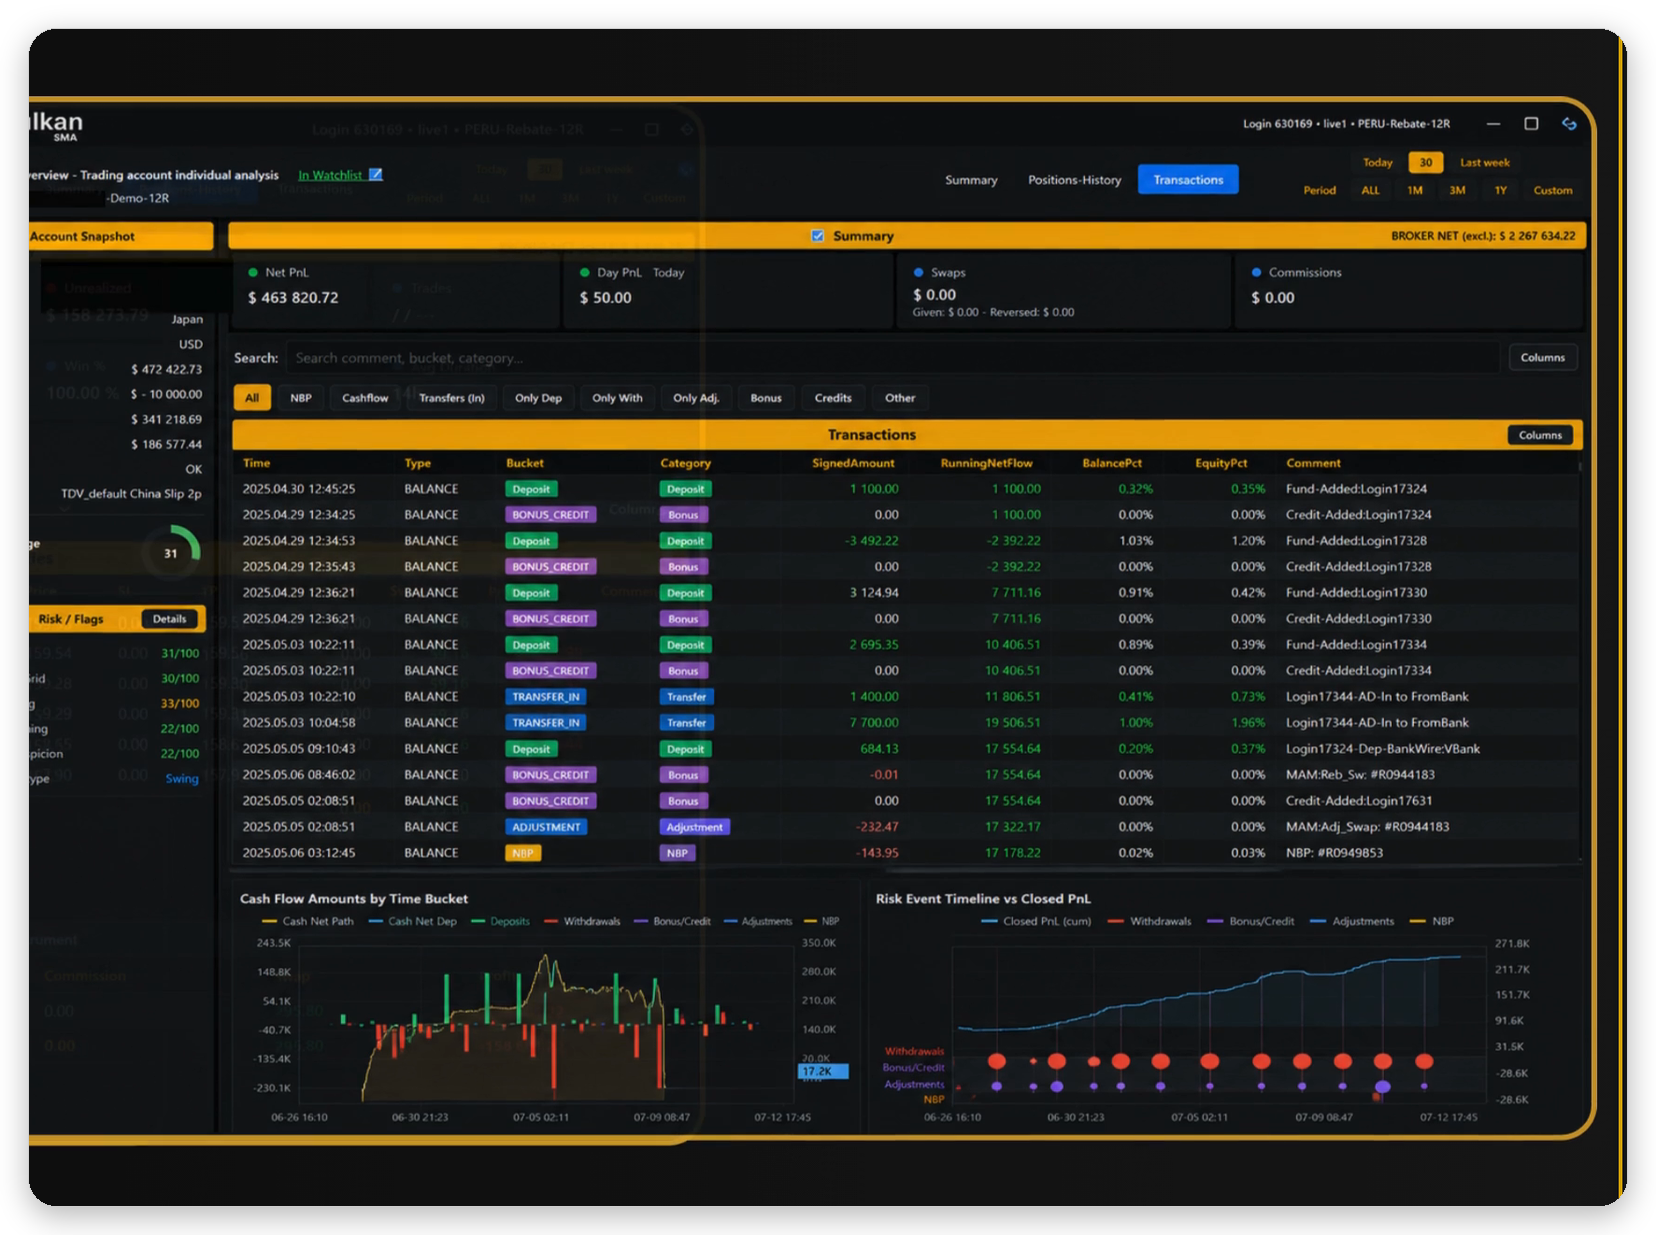Apply the Only Adj. filter
This screenshot has height=1235, width=1656.
tap(696, 398)
